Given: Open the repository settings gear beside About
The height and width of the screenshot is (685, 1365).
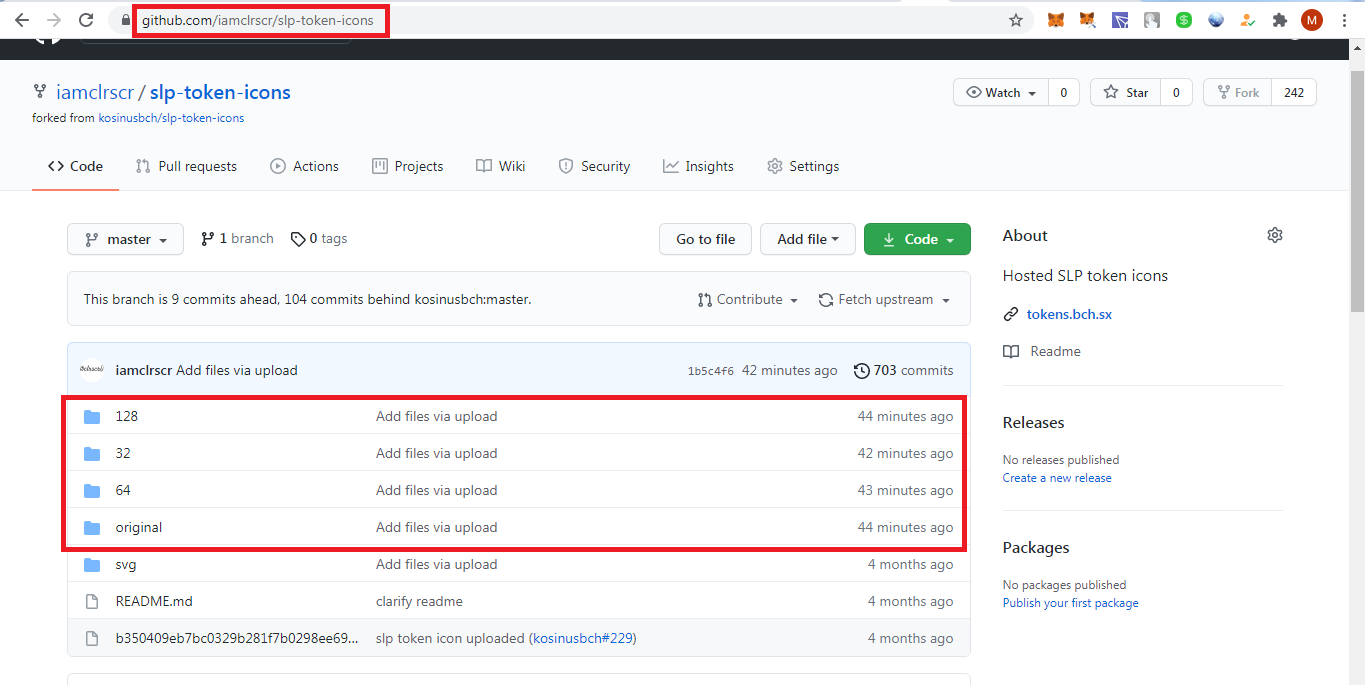Looking at the screenshot, I should (1274, 235).
